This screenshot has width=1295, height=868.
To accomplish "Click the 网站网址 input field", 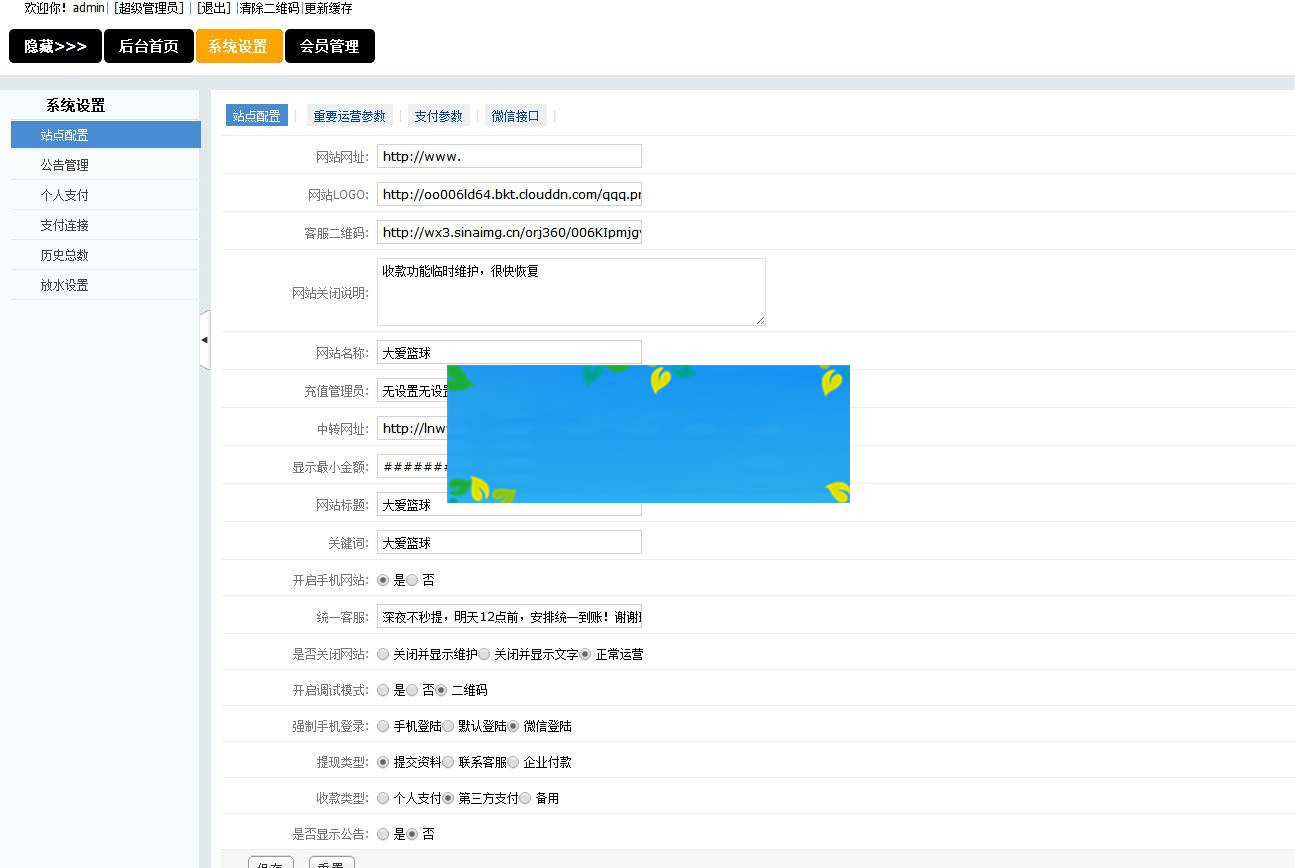I will 508,155.
